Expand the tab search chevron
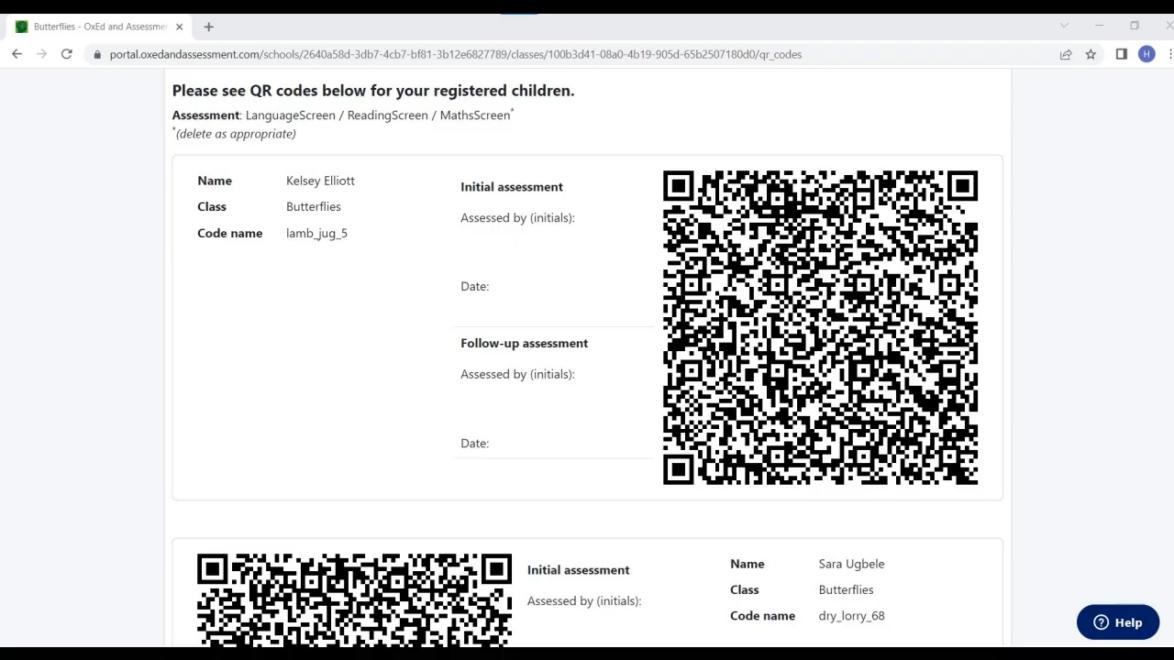 click(1064, 26)
